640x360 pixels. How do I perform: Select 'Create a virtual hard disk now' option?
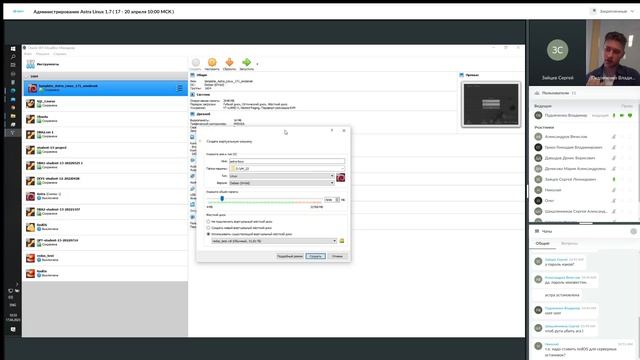[x=239, y=228]
